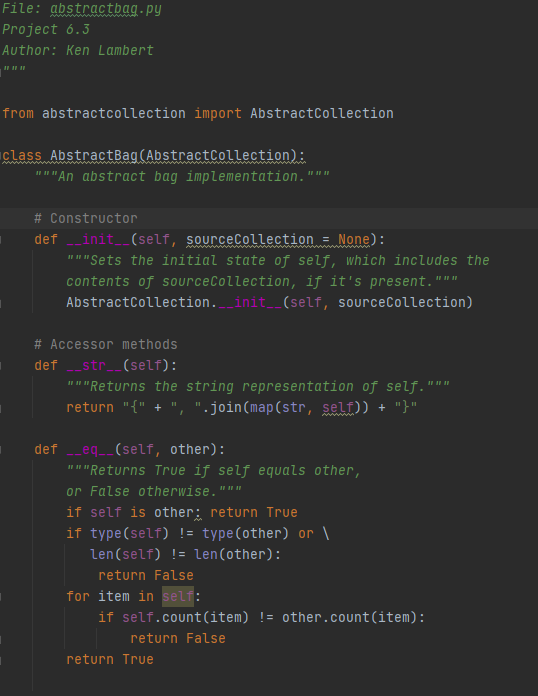Image resolution: width=538 pixels, height=696 pixels.
Task: Click the "__eq__" method name
Action: pyautogui.click(x=90, y=450)
